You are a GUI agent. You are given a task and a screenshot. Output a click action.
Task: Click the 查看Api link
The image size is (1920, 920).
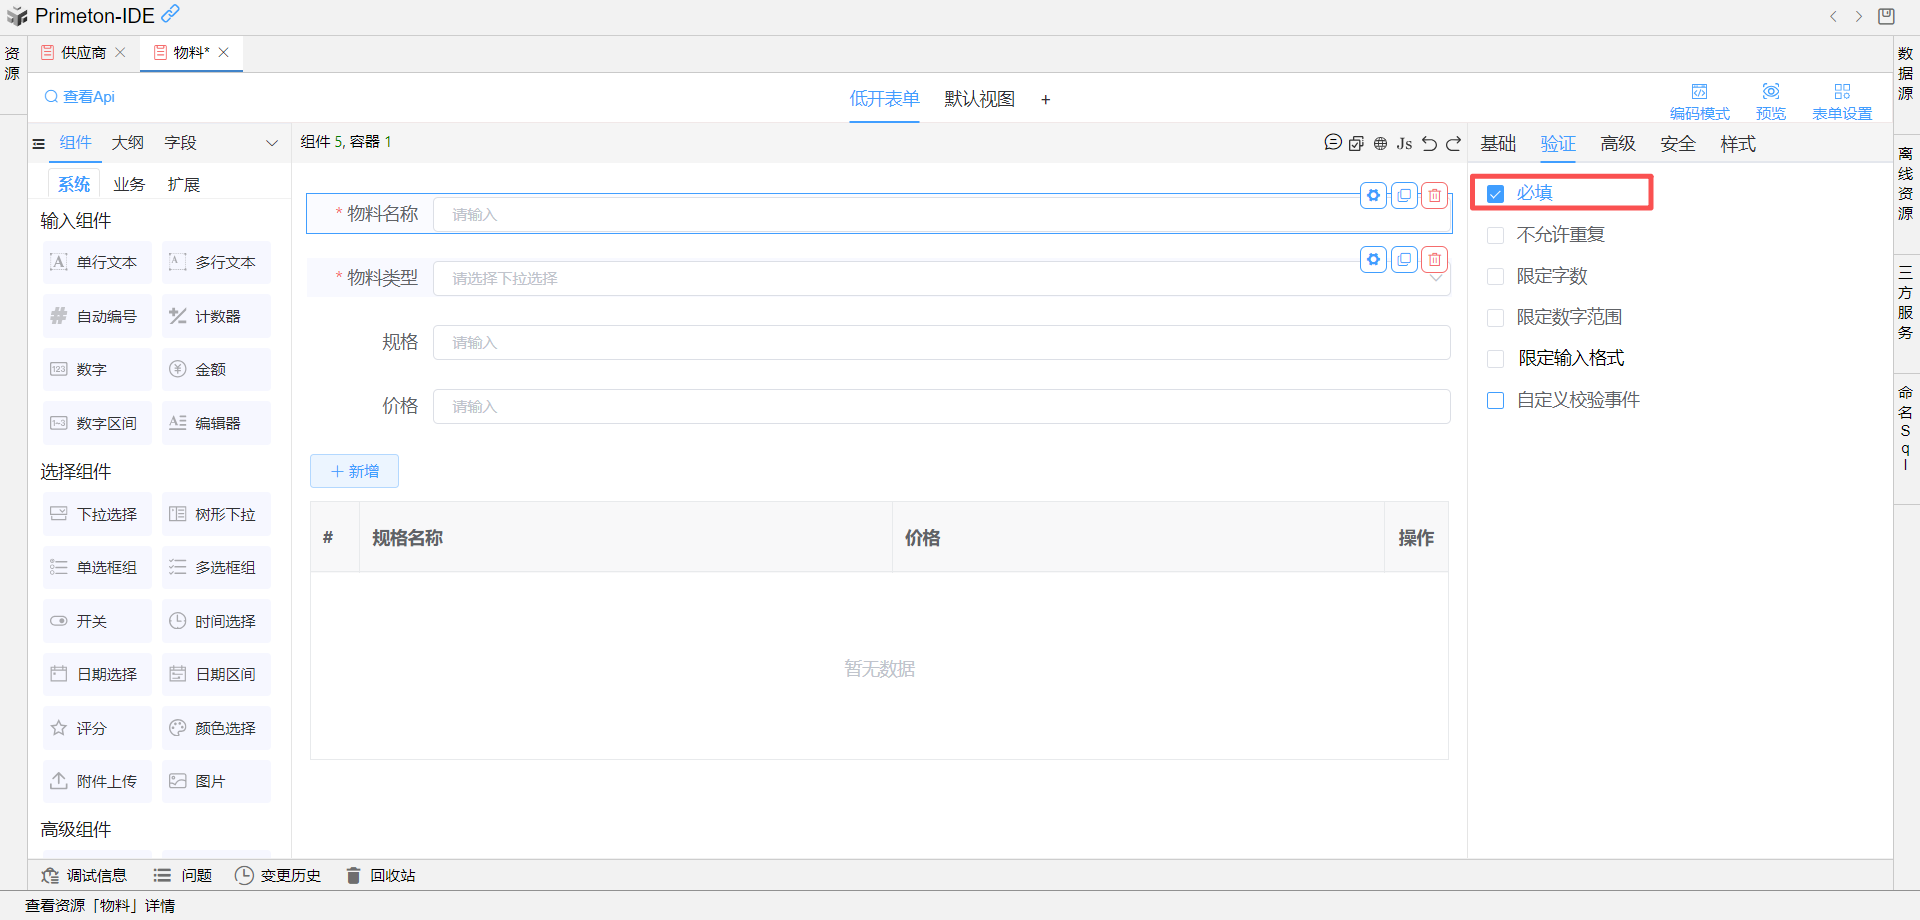pyautogui.click(x=80, y=97)
